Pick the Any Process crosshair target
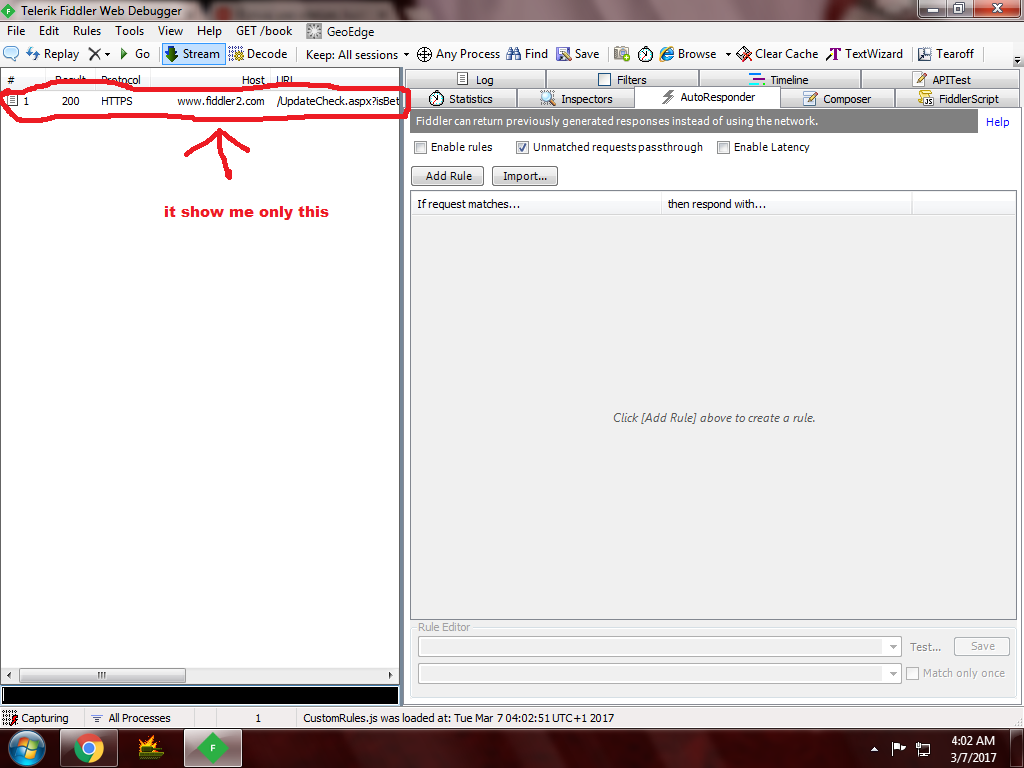 458,54
